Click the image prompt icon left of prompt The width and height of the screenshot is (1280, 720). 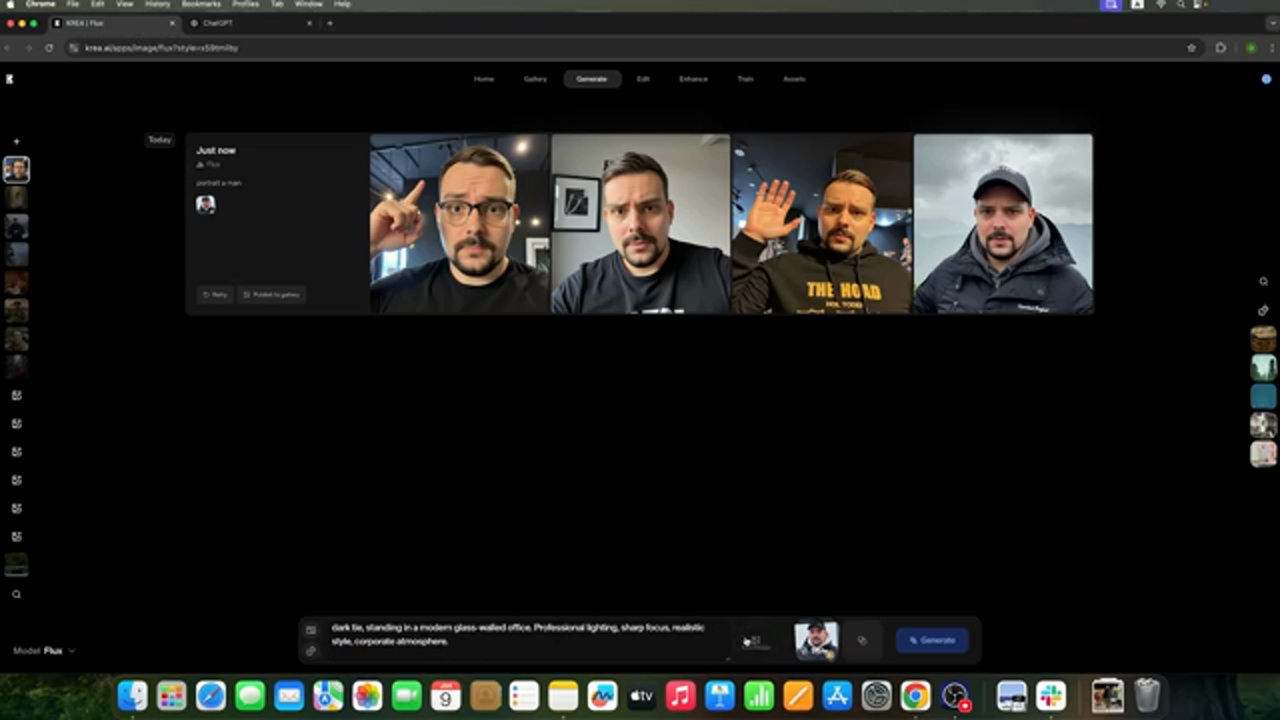coord(311,630)
